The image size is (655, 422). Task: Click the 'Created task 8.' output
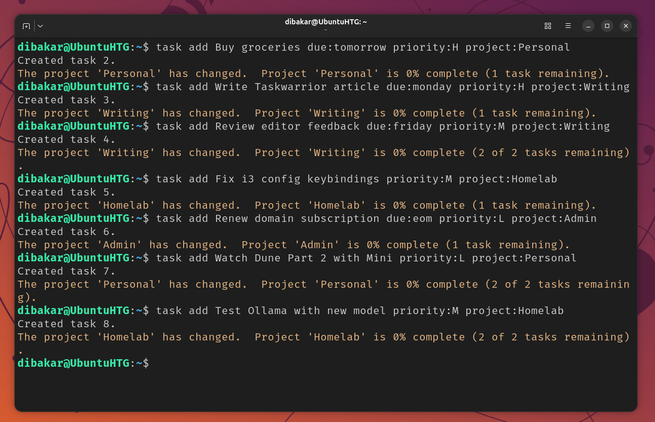click(x=66, y=324)
